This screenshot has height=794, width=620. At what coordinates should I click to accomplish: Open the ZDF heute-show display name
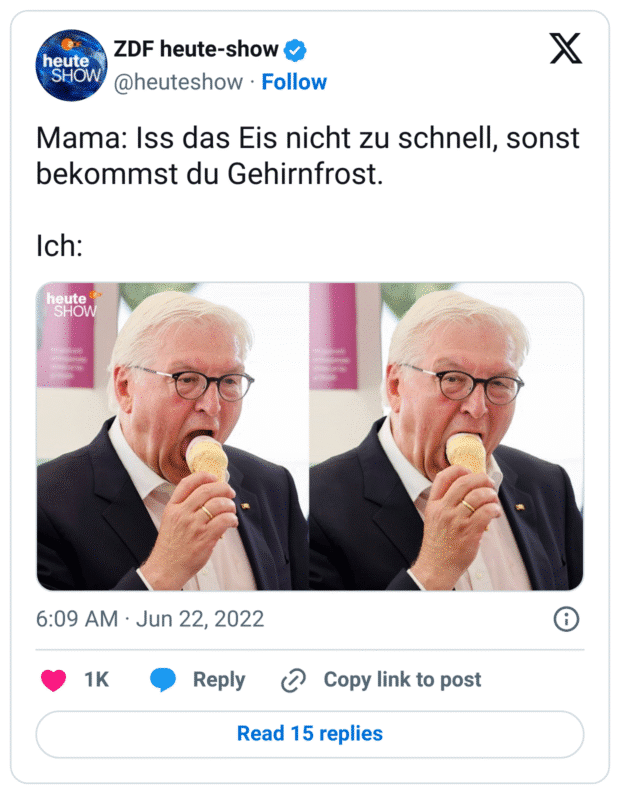(196, 50)
